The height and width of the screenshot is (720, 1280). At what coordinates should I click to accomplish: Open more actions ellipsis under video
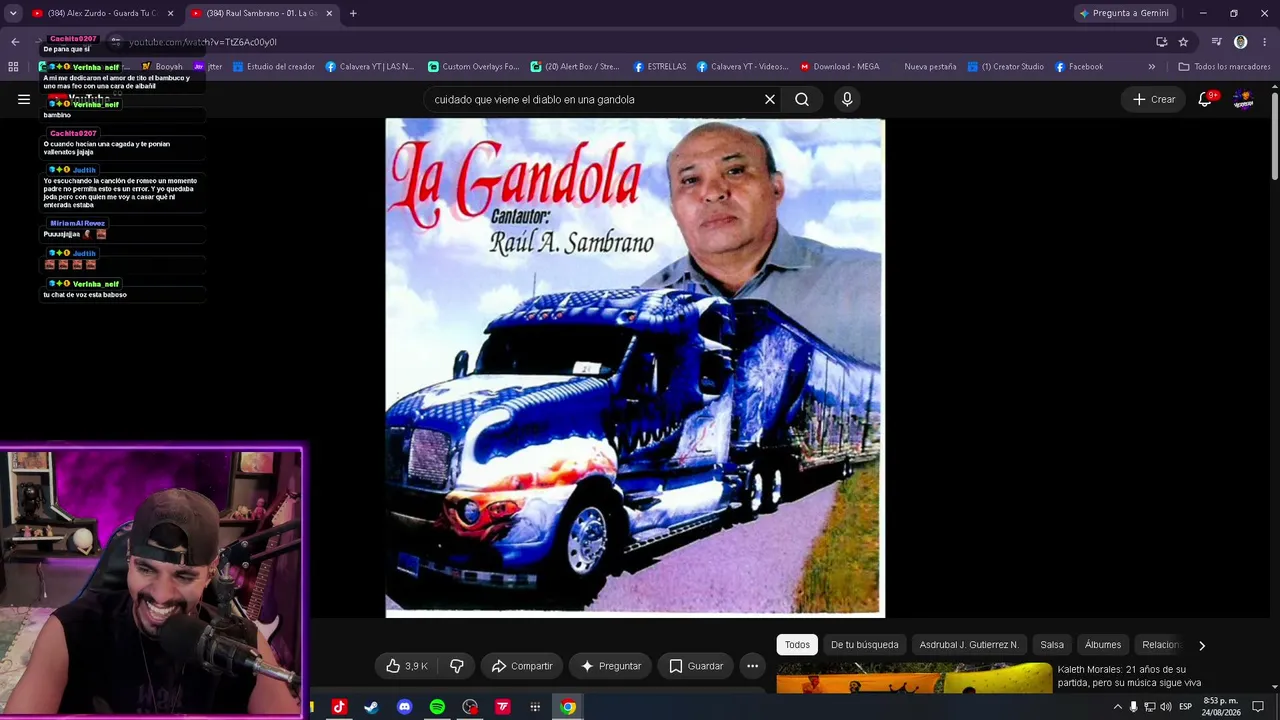[752, 666]
